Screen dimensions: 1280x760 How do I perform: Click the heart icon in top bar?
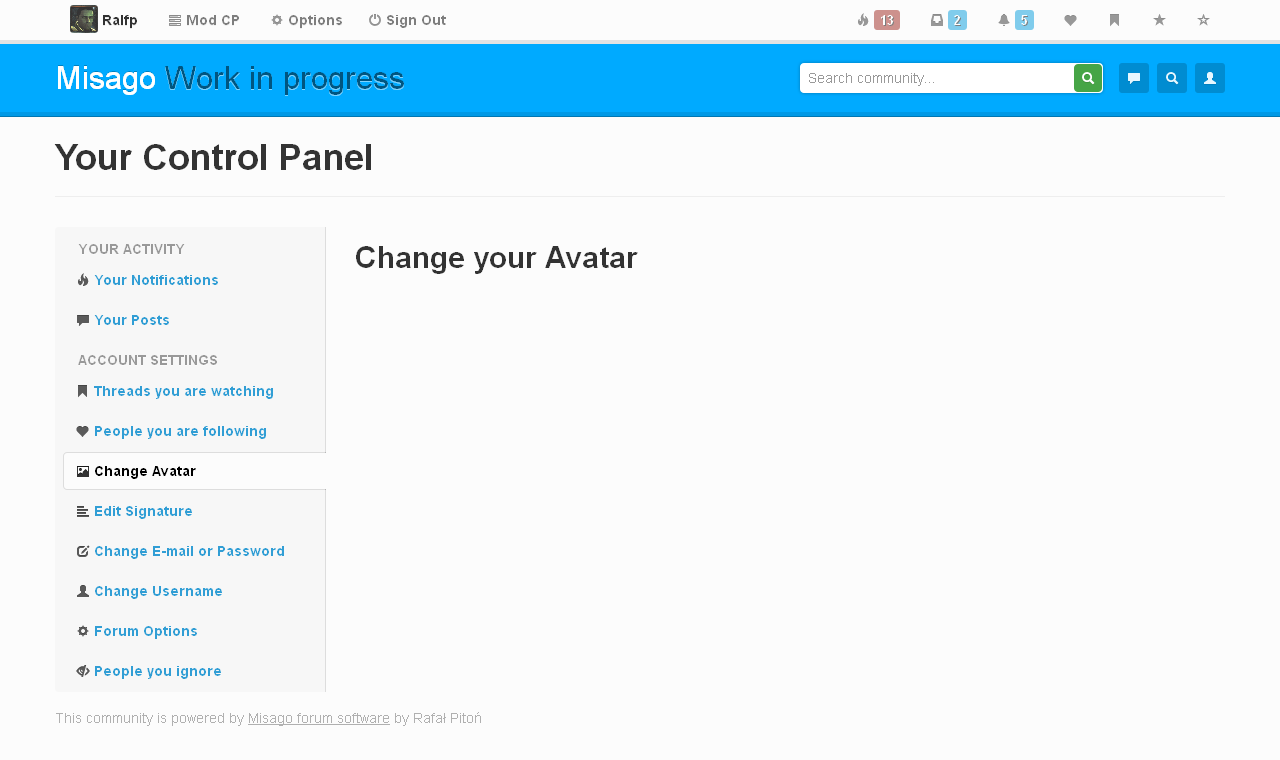(1070, 20)
